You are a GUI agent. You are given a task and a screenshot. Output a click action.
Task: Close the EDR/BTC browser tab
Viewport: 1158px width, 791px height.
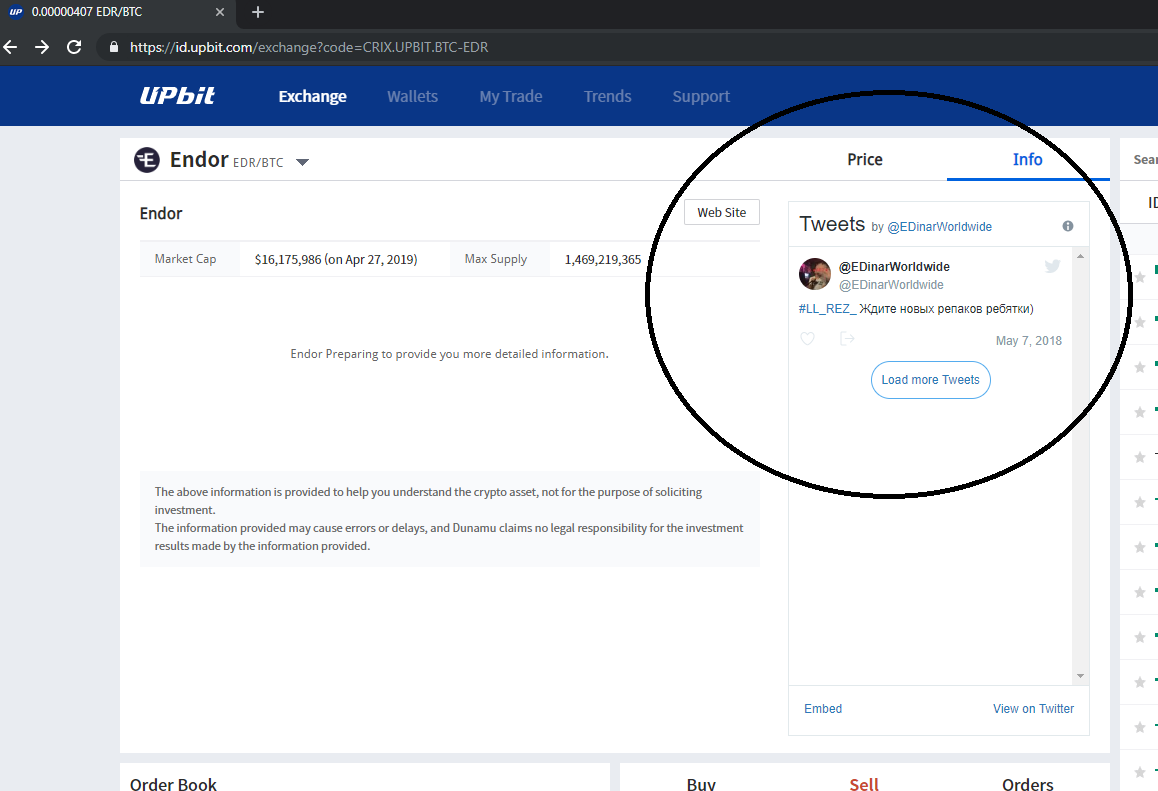click(219, 12)
